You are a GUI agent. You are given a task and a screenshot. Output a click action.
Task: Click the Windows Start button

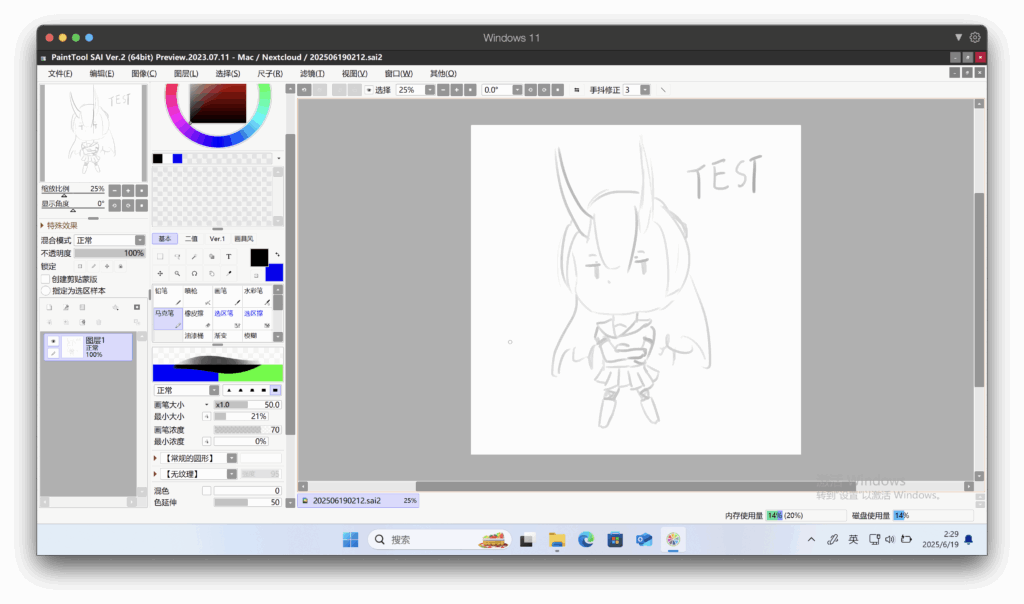(351, 540)
